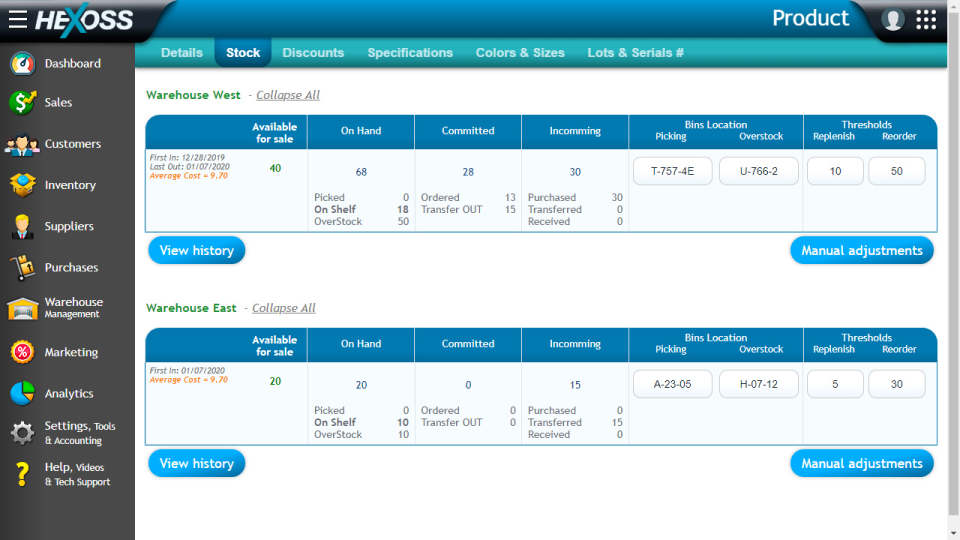Edit overstock bin H-07-12
960x540 pixels.
tap(759, 384)
